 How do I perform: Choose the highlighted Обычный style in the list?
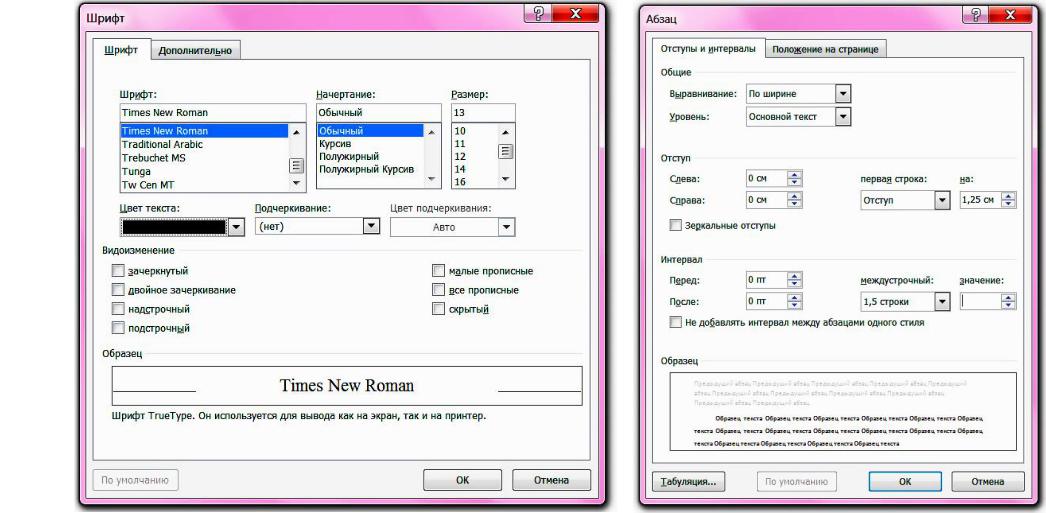coord(370,131)
